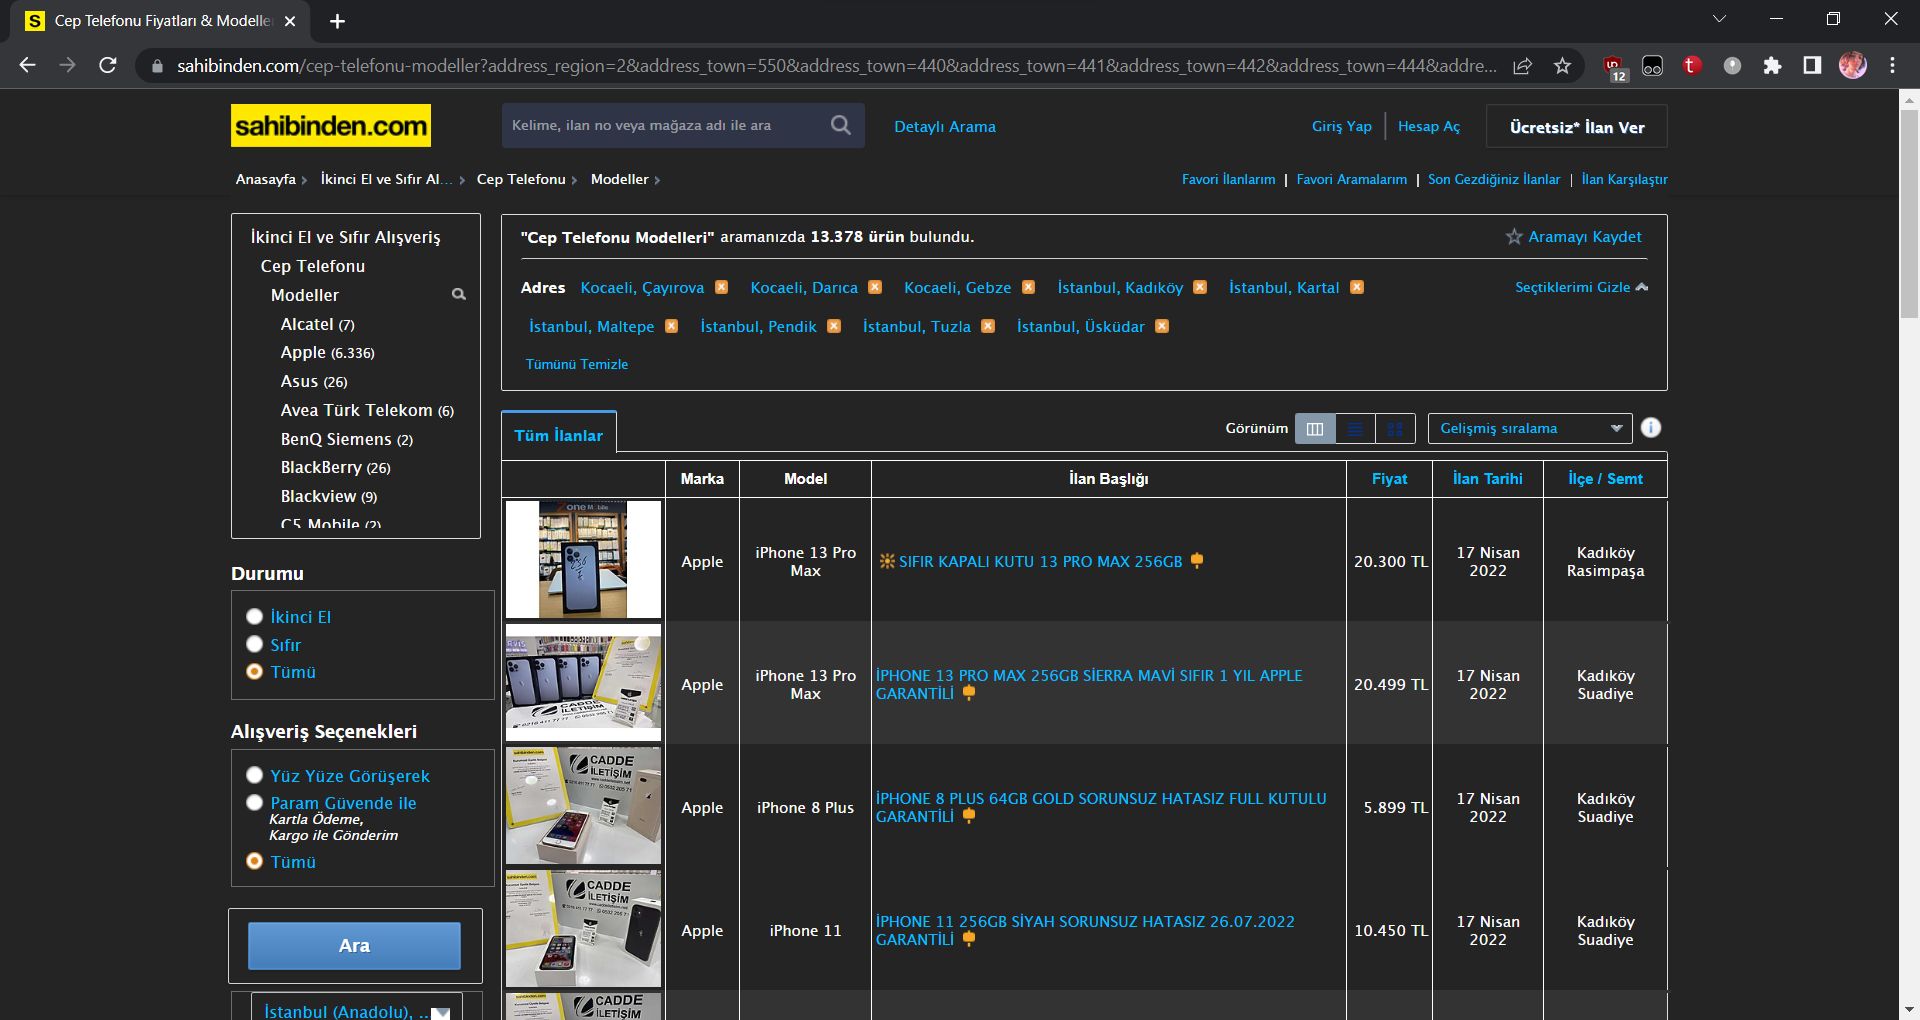Select Tümü under Alışveriş Seçenekleri

pos(254,861)
